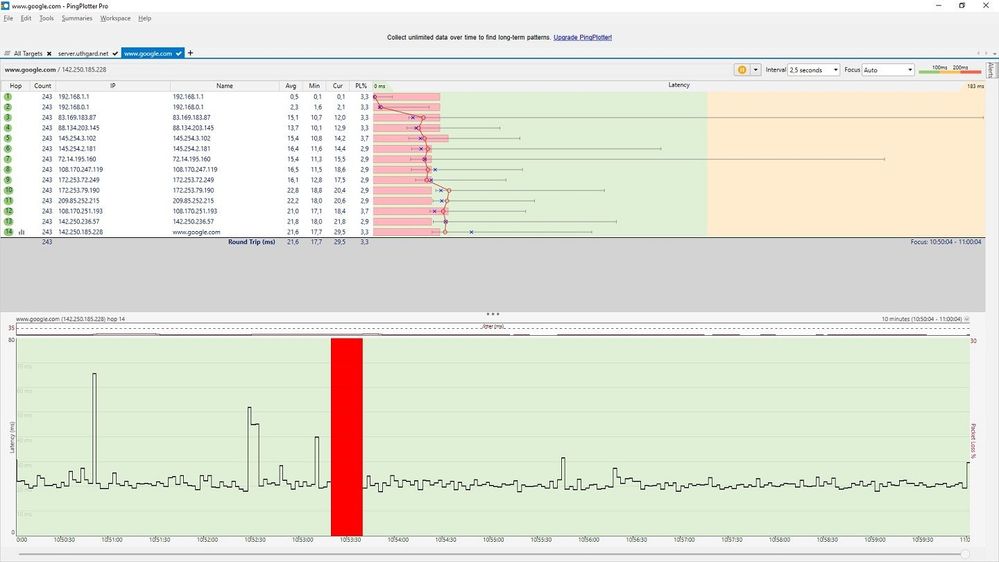Click the scrollbar thumb at right end of timeline
The image size is (999, 562).
coord(966,554)
